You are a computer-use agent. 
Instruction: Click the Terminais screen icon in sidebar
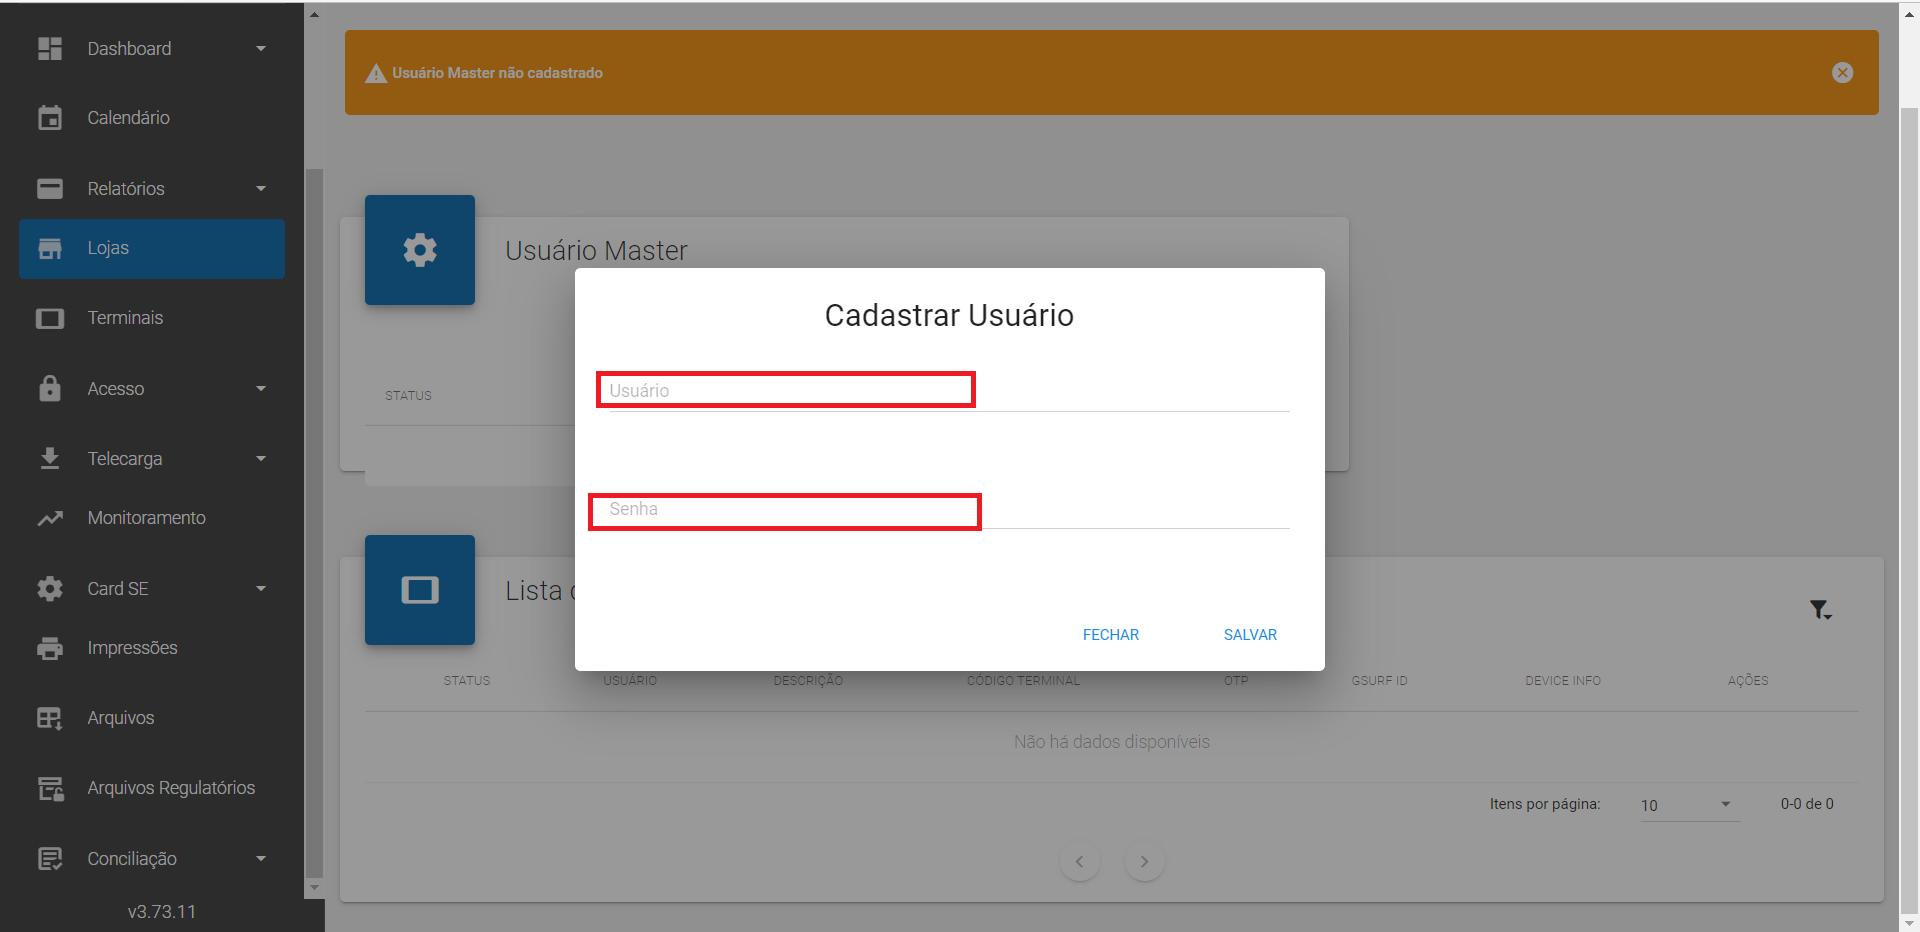(x=50, y=318)
